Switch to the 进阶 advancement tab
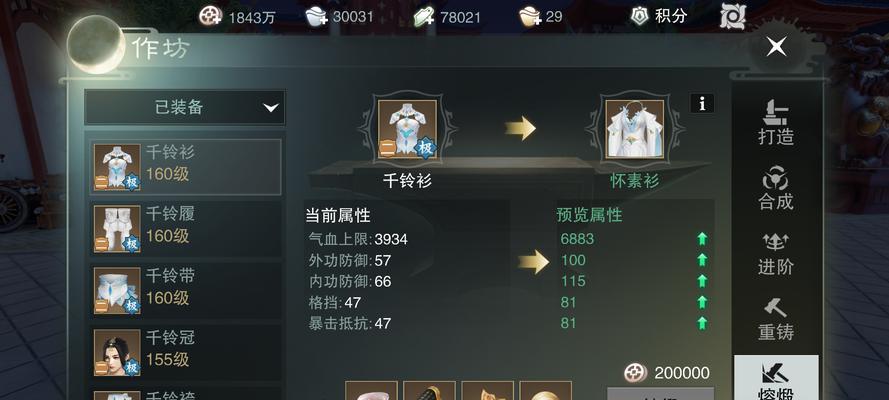 click(776, 253)
